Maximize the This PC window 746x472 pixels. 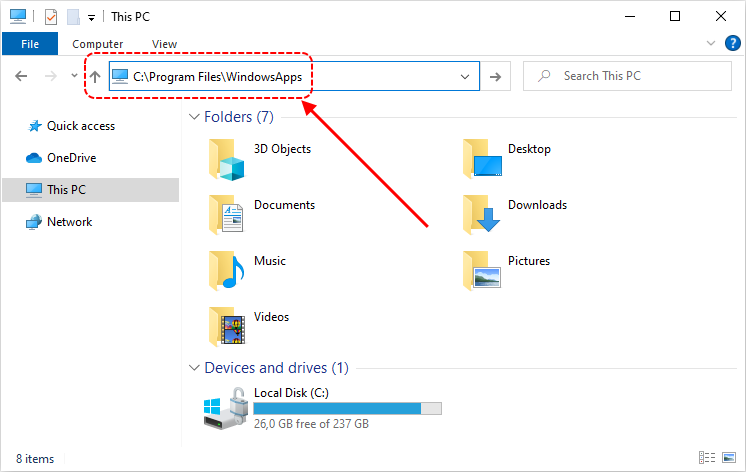(675, 17)
